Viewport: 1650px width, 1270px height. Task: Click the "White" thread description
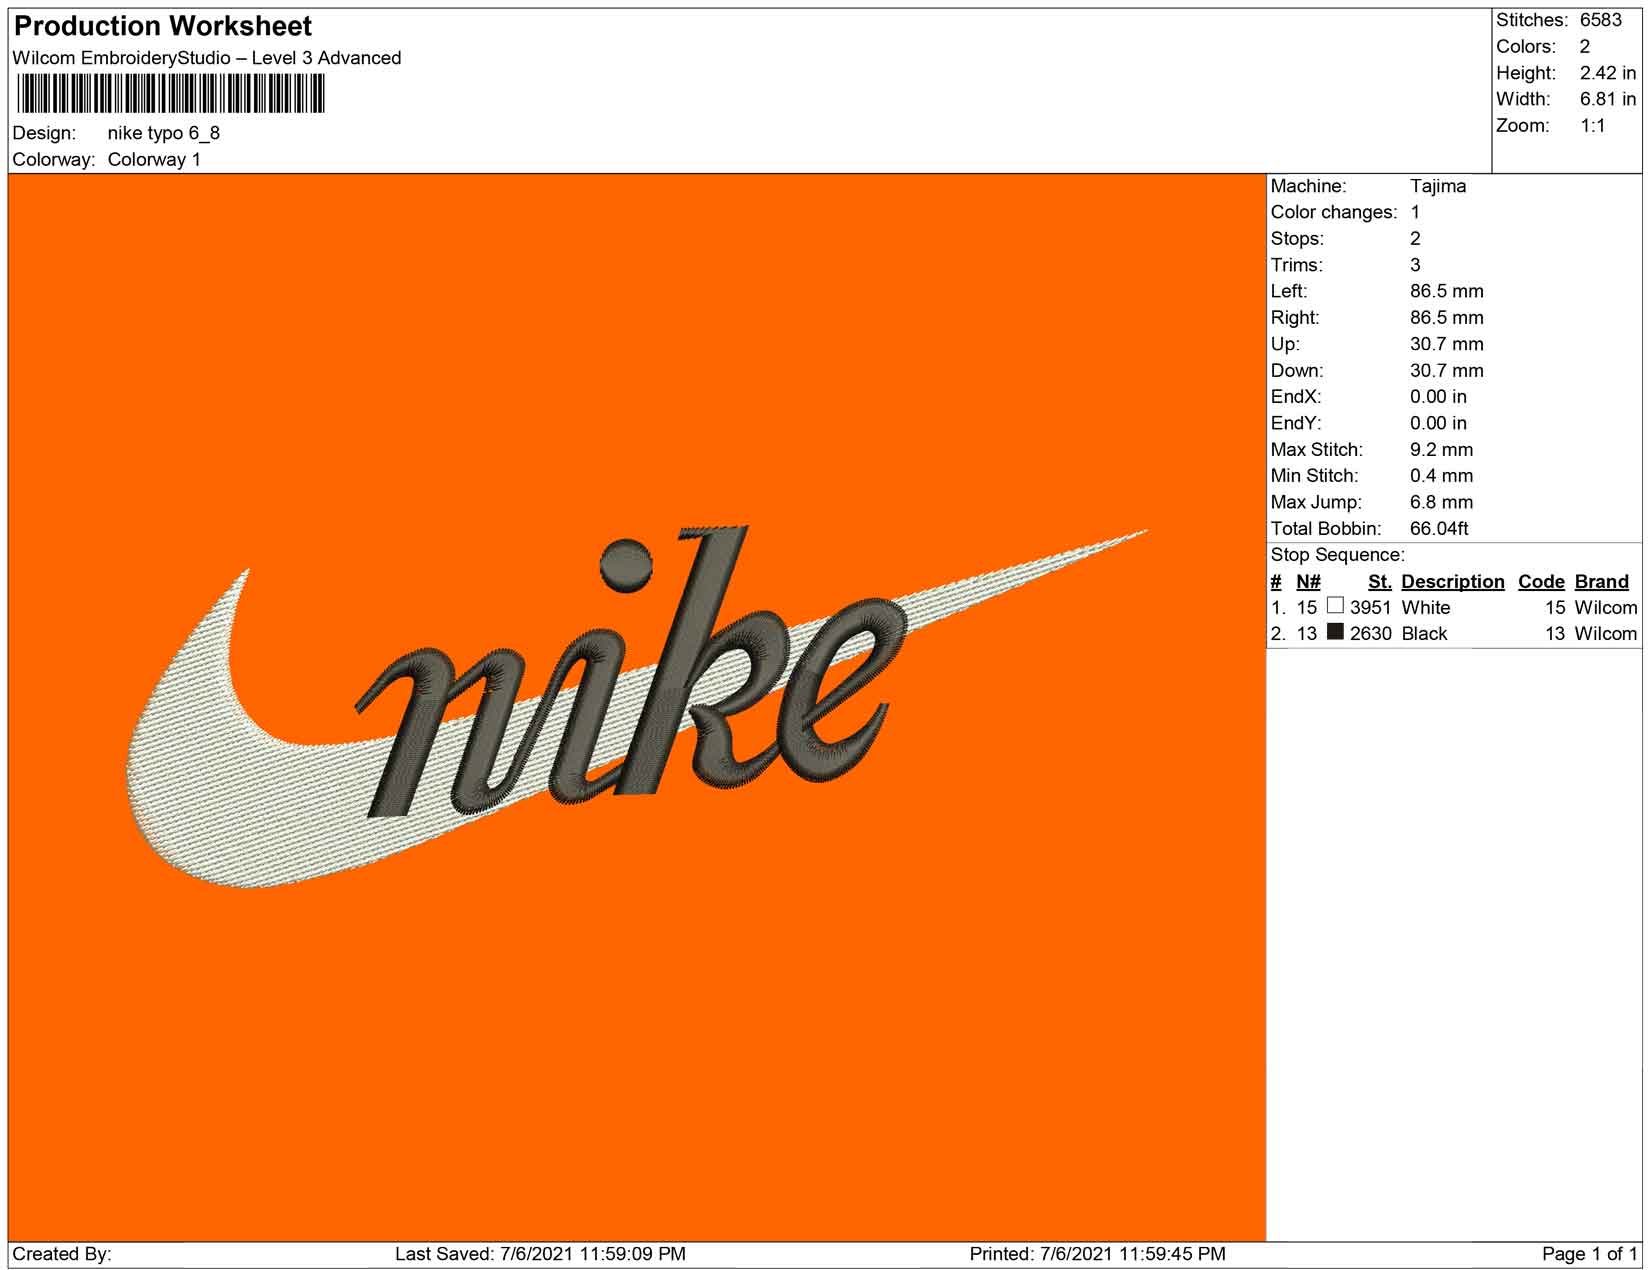(x=1426, y=607)
